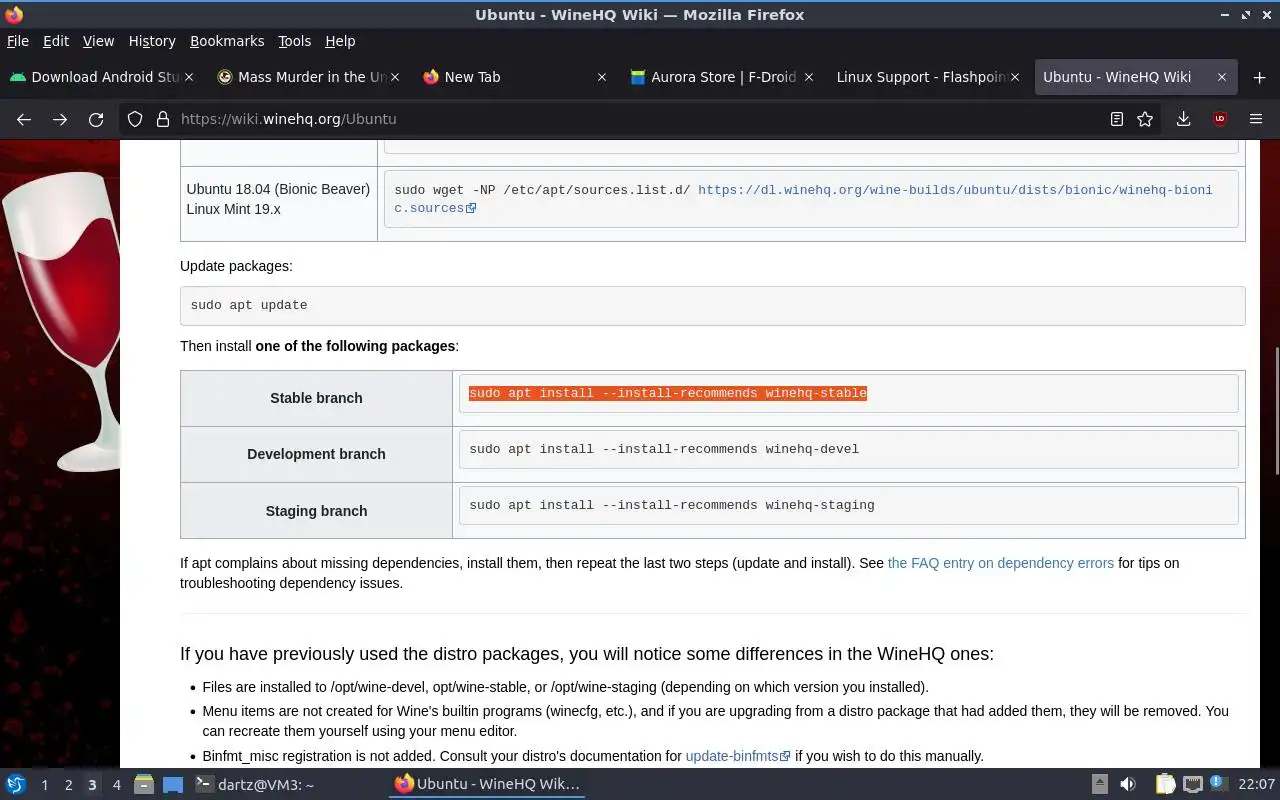
Task: Click the winehq-devel install command
Action: click(x=664, y=449)
